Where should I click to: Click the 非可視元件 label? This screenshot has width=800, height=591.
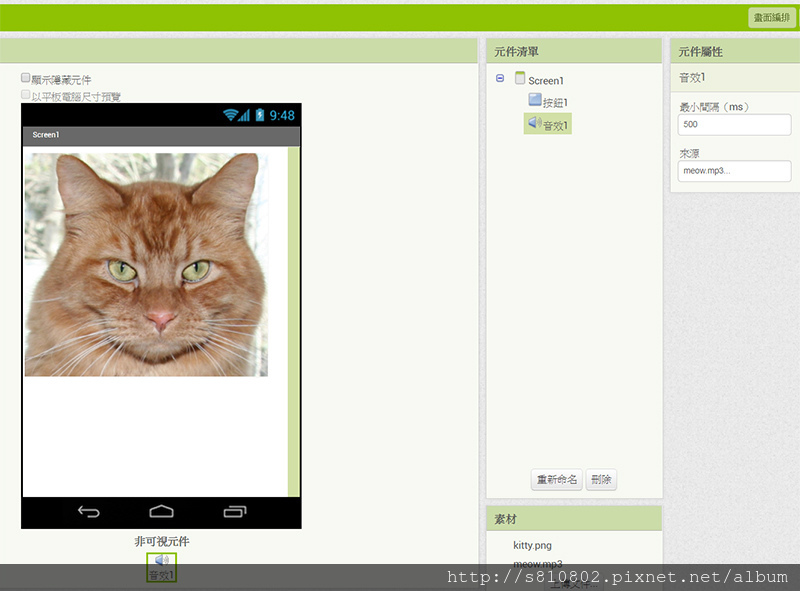point(162,541)
